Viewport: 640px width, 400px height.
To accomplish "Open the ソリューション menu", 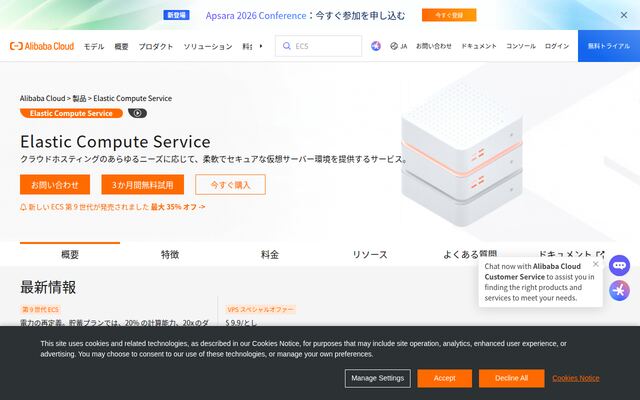I will click(208, 47).
